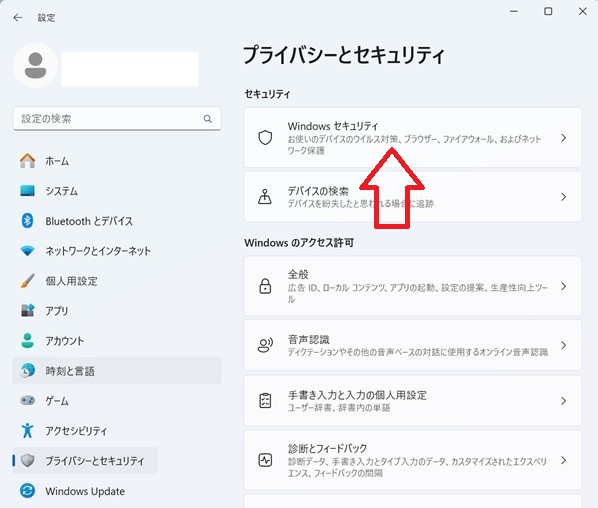Viewport: 598px width, 508px height.
Task: Click the アクセシビリティ figure icon
Action: (27, 430)
